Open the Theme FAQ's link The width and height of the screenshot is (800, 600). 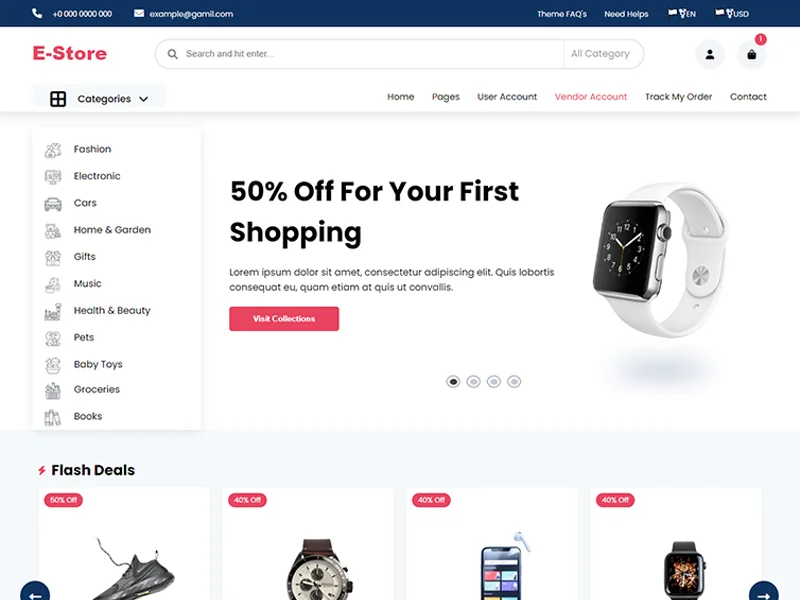pos(562,14)
